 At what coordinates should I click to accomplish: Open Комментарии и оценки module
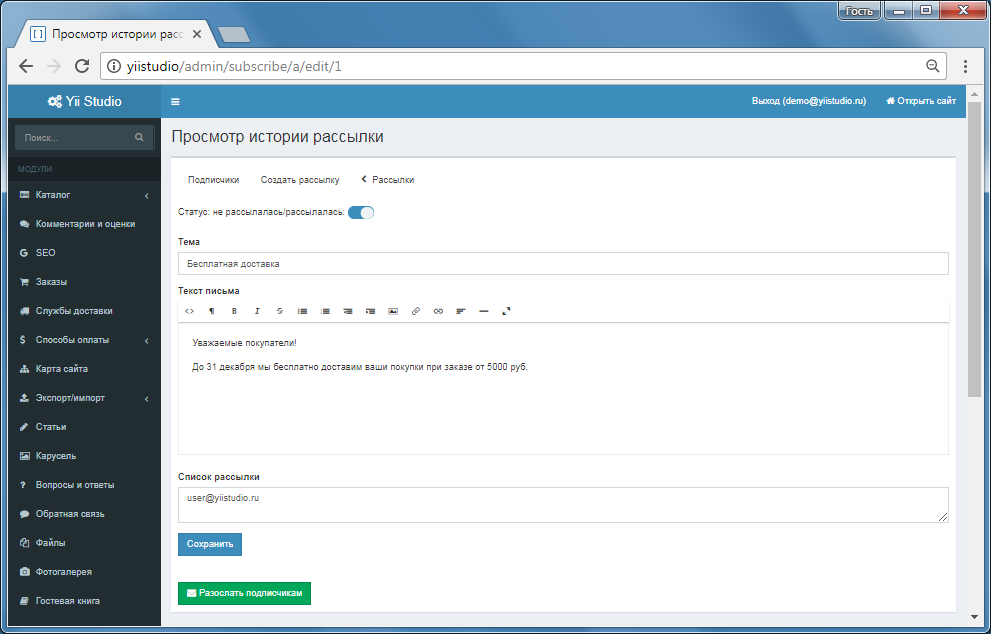[x=85, y=224]
